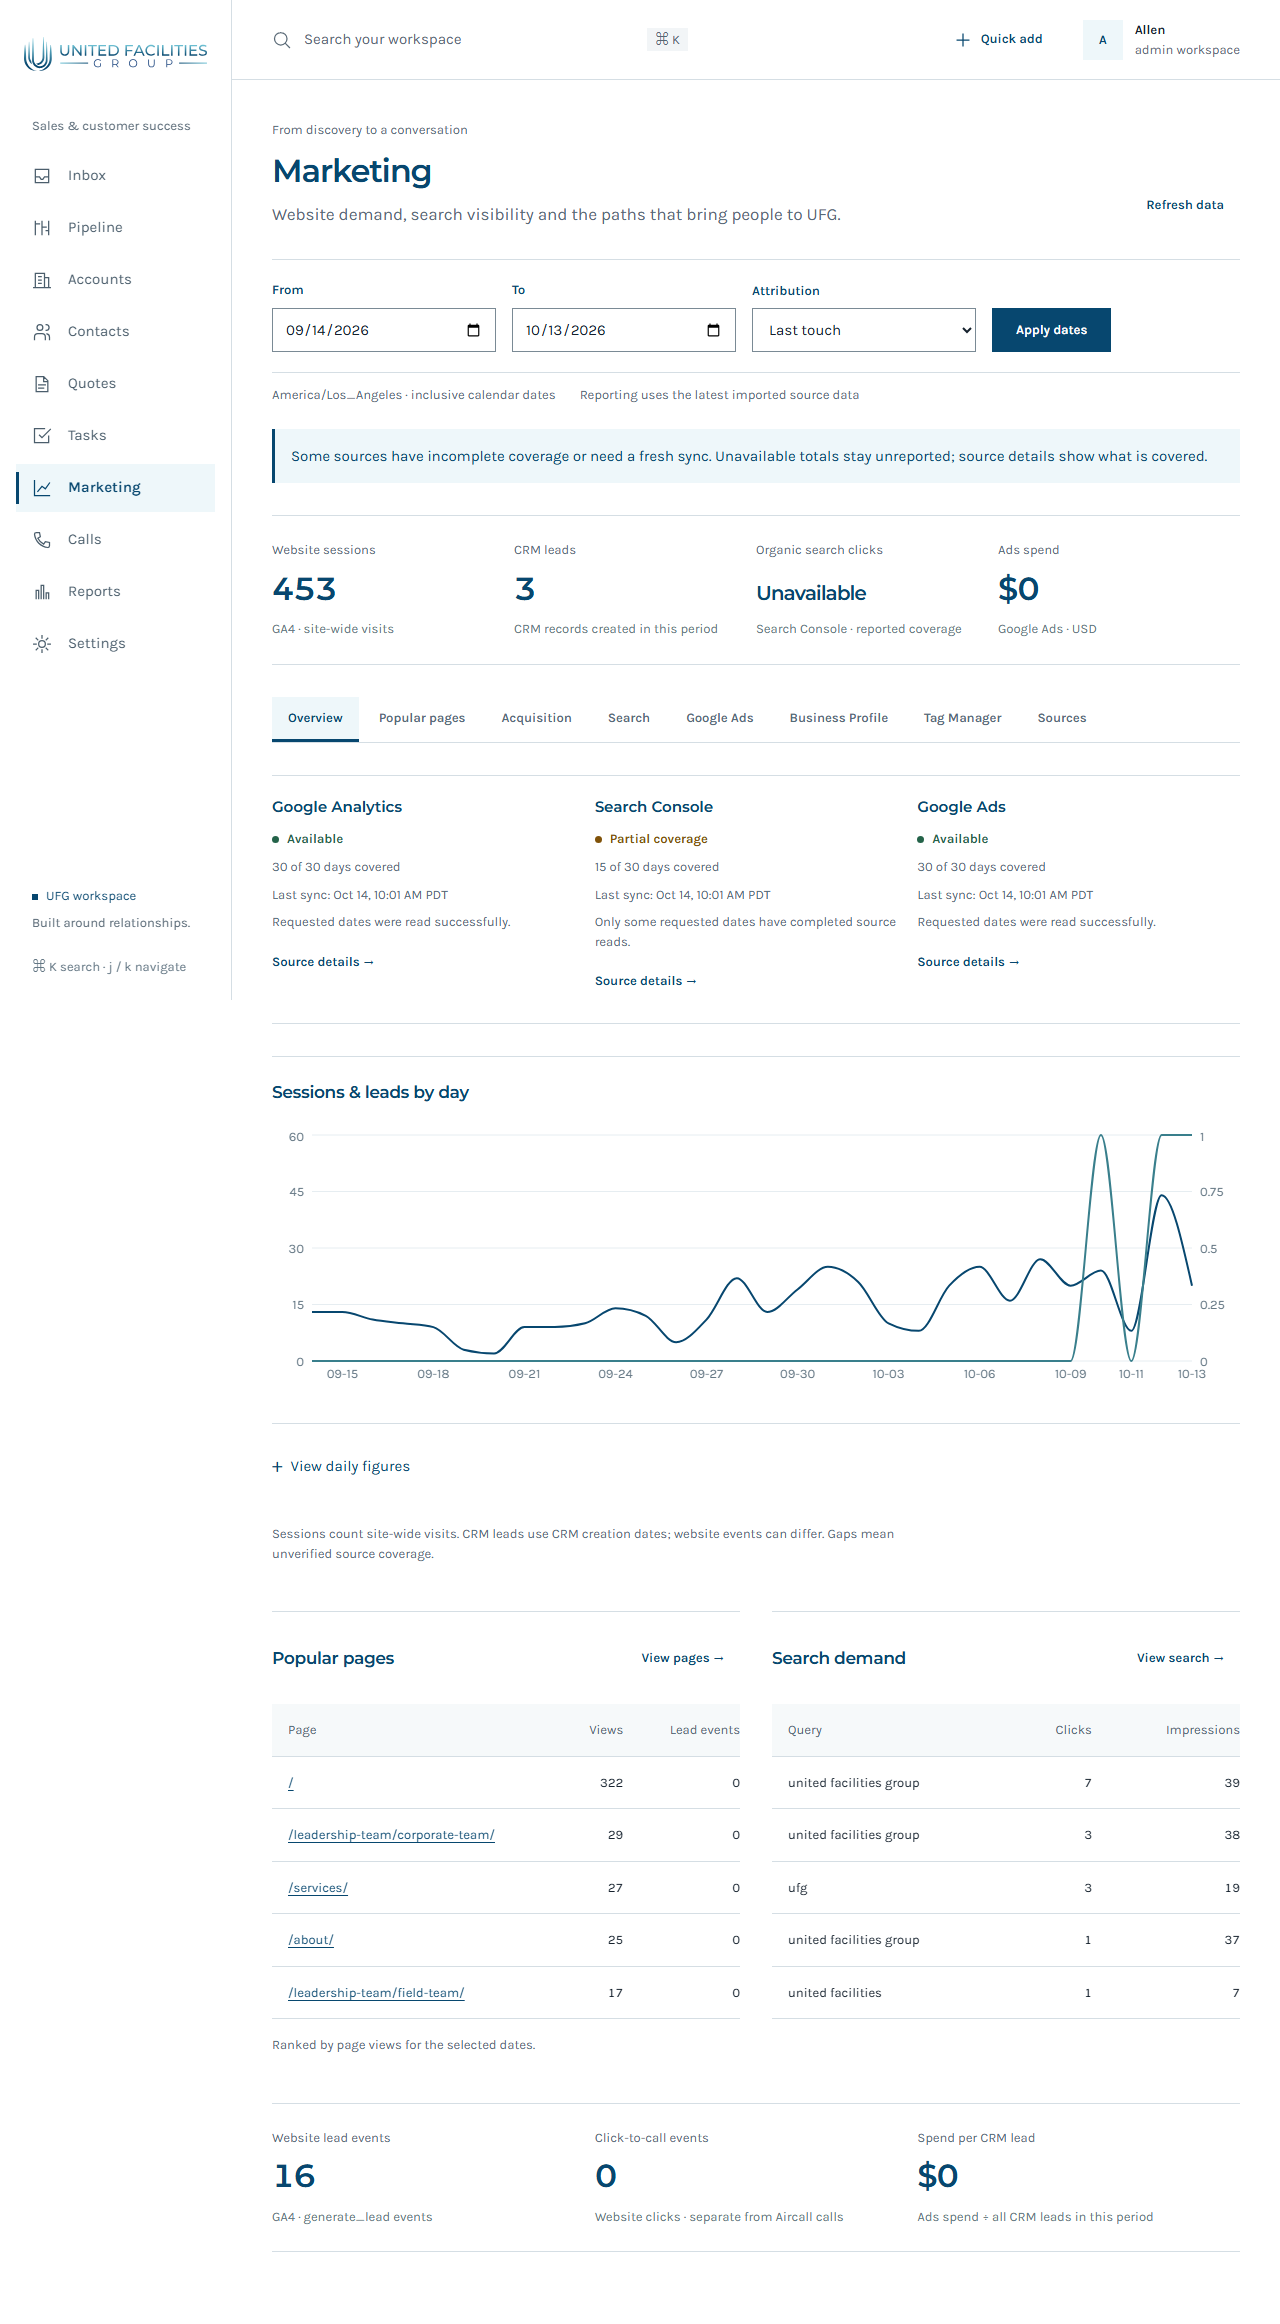This screenshot has width=1280, height=2324.
Task: Open Search Console Source details link
Action: (x=646, y=981)
